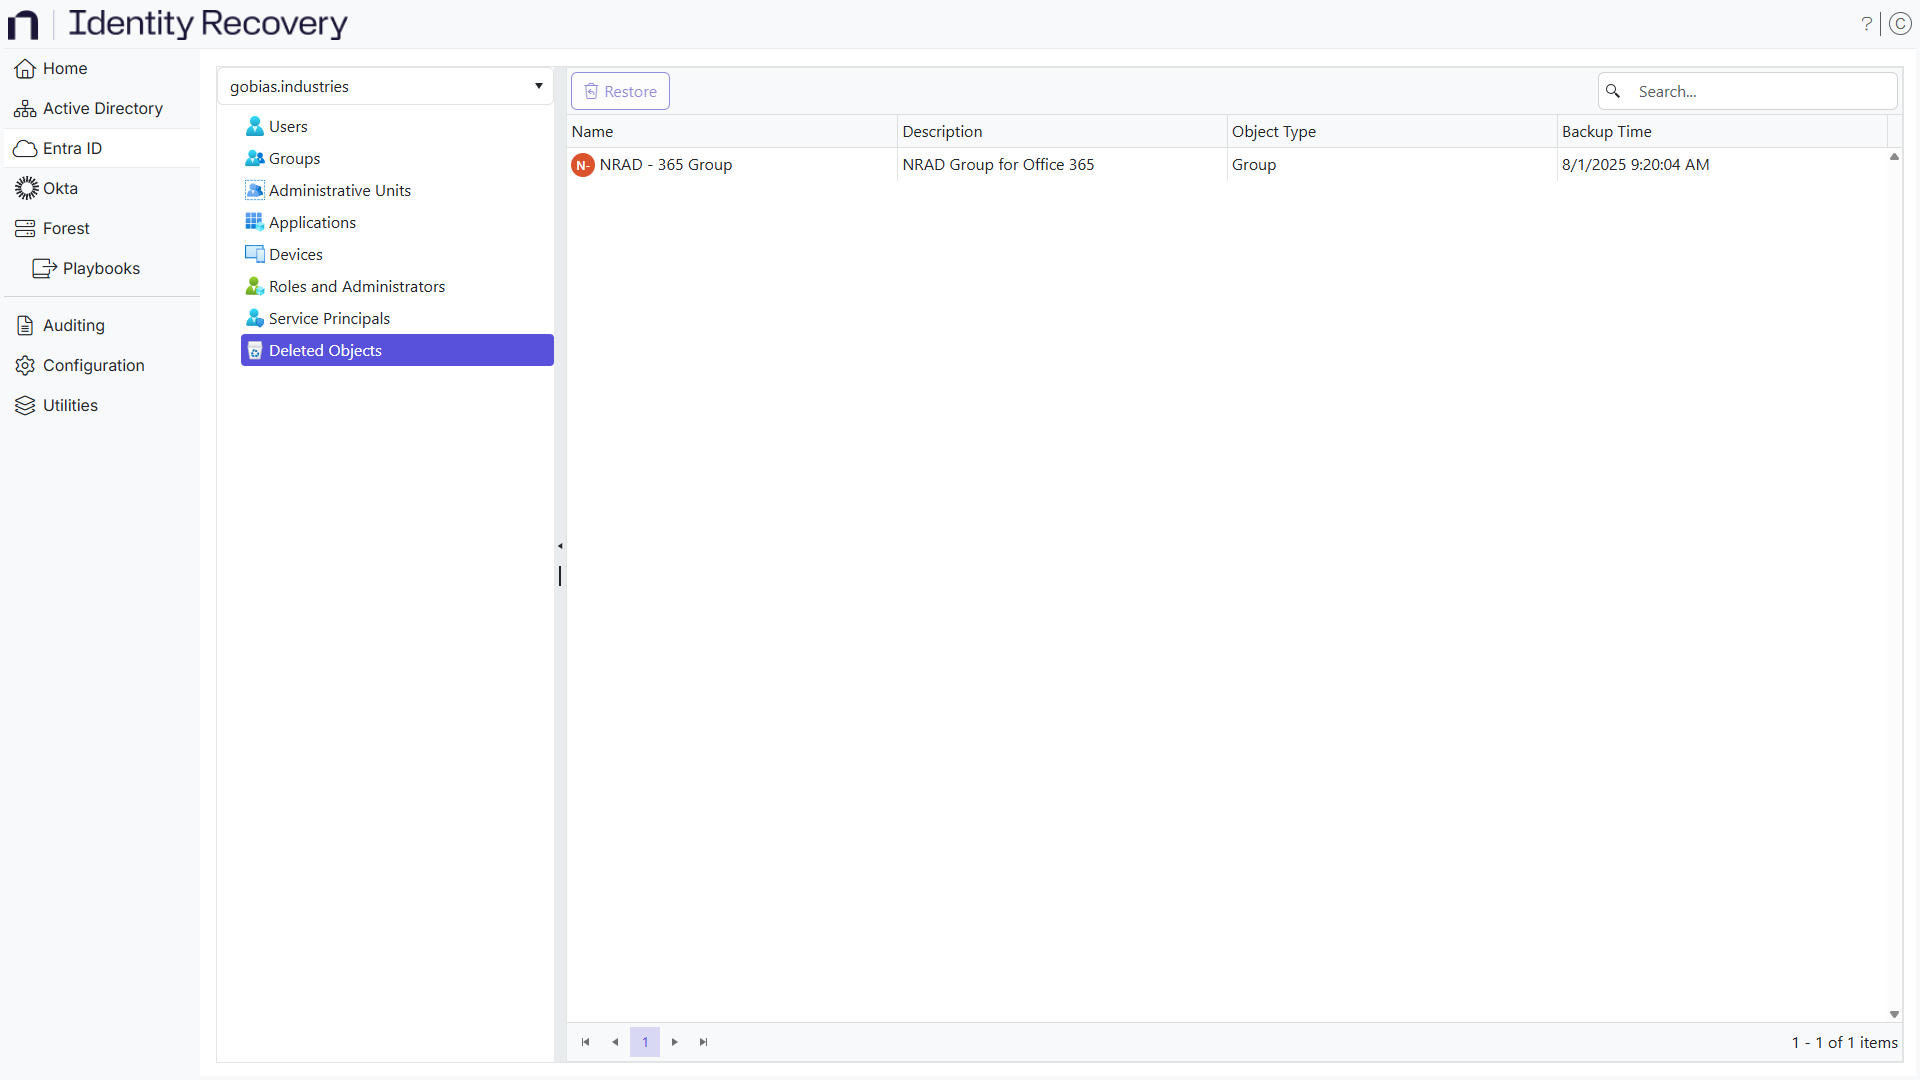Open the Help question mark icon

coord(1866,24)
